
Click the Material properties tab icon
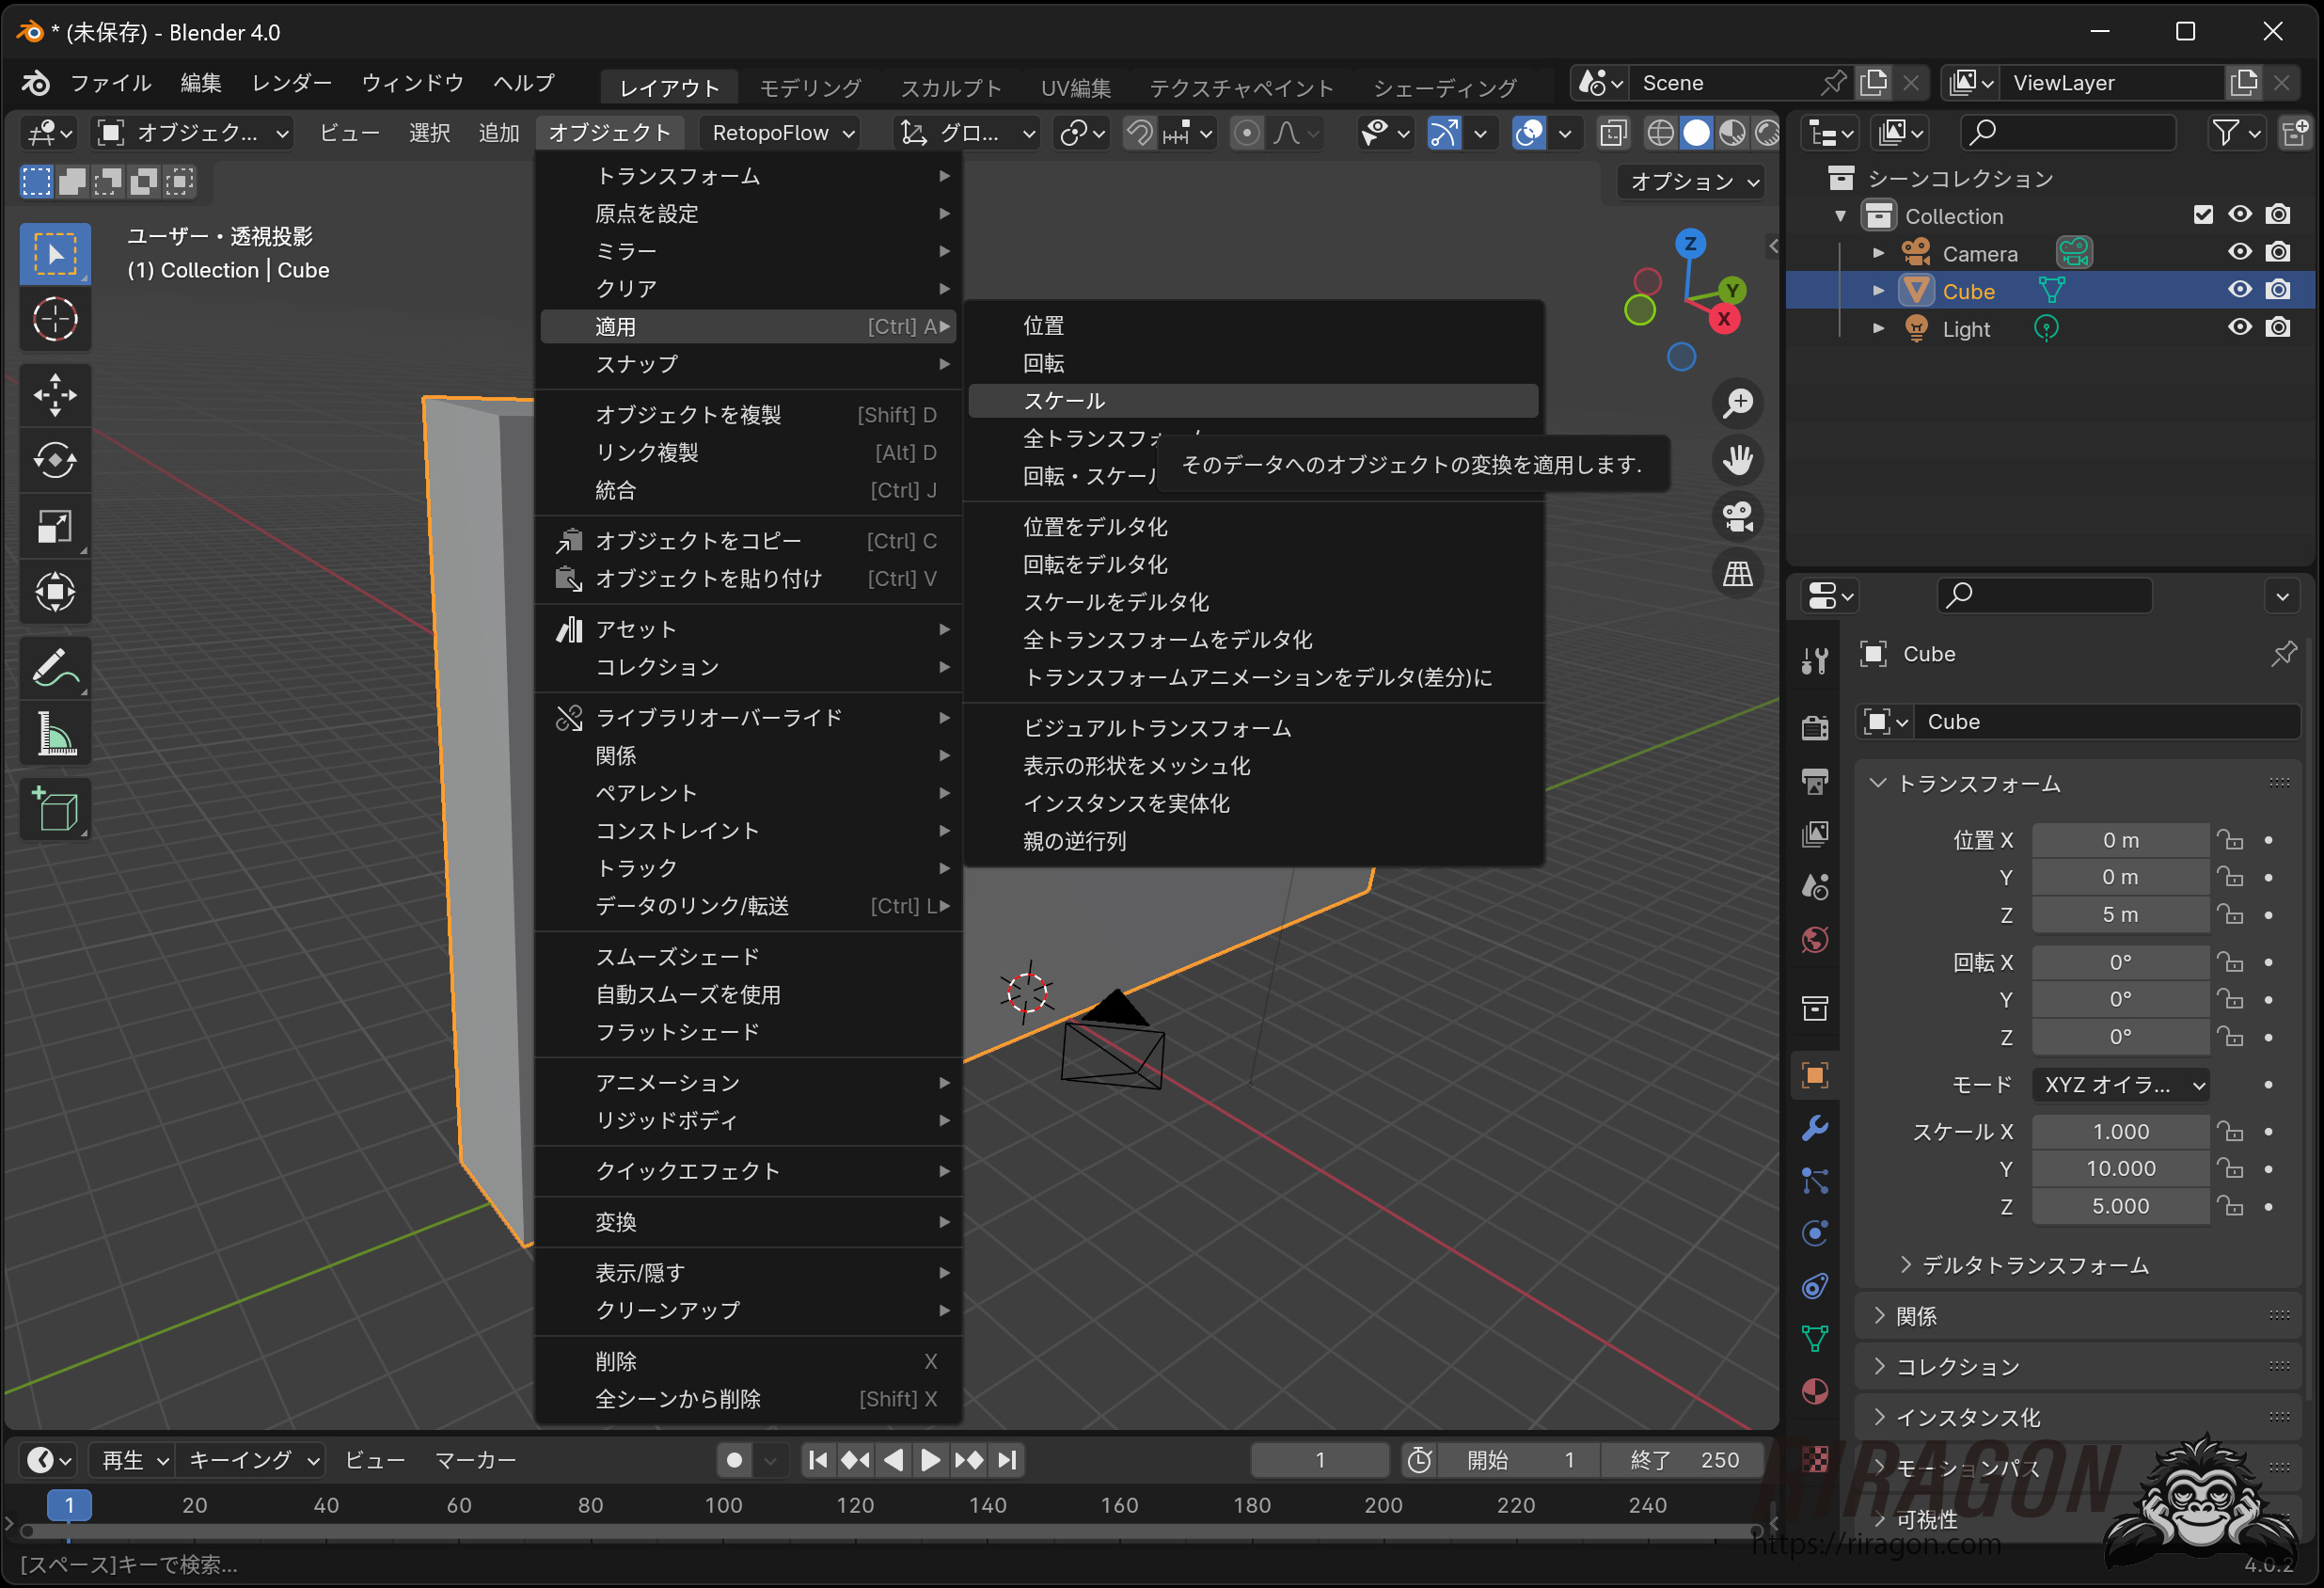[x=1815, y=1391]
